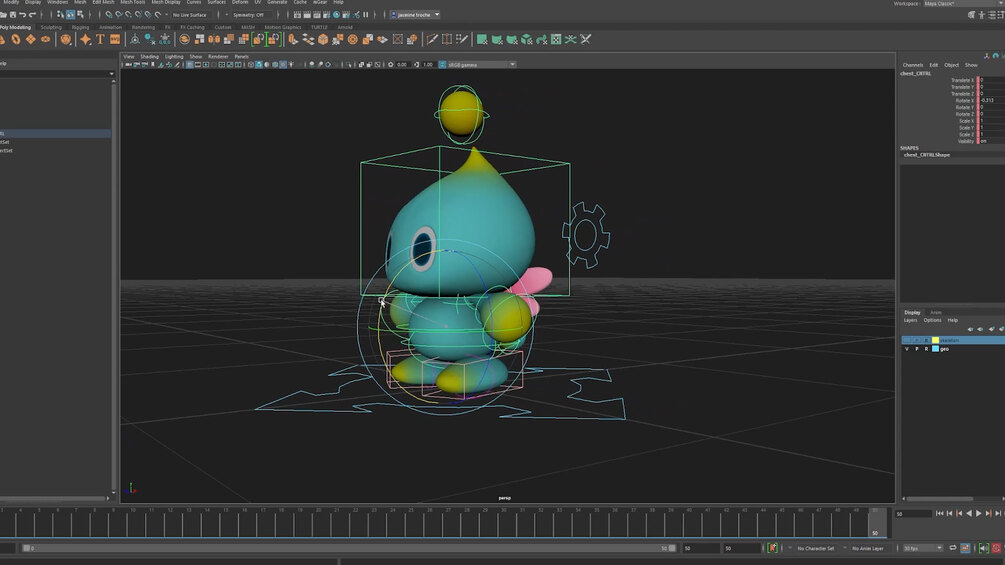1005x565 pixels.
Task: Toggle select by component type icon
Action: click(x=80, y=15)
